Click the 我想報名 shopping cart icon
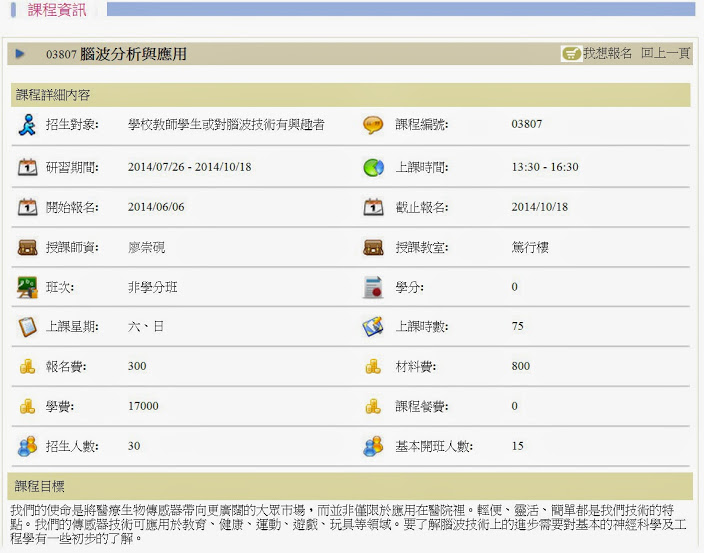 [571, 54]
